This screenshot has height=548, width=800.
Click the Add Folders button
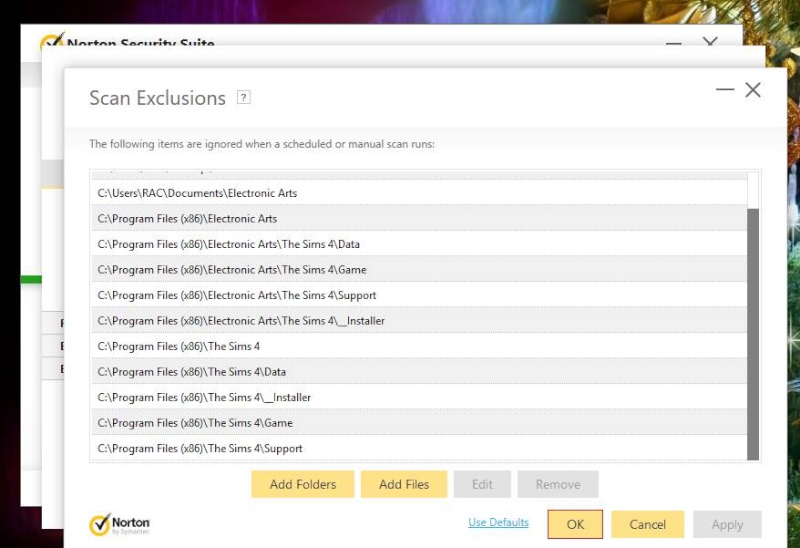tap(303, 484)
